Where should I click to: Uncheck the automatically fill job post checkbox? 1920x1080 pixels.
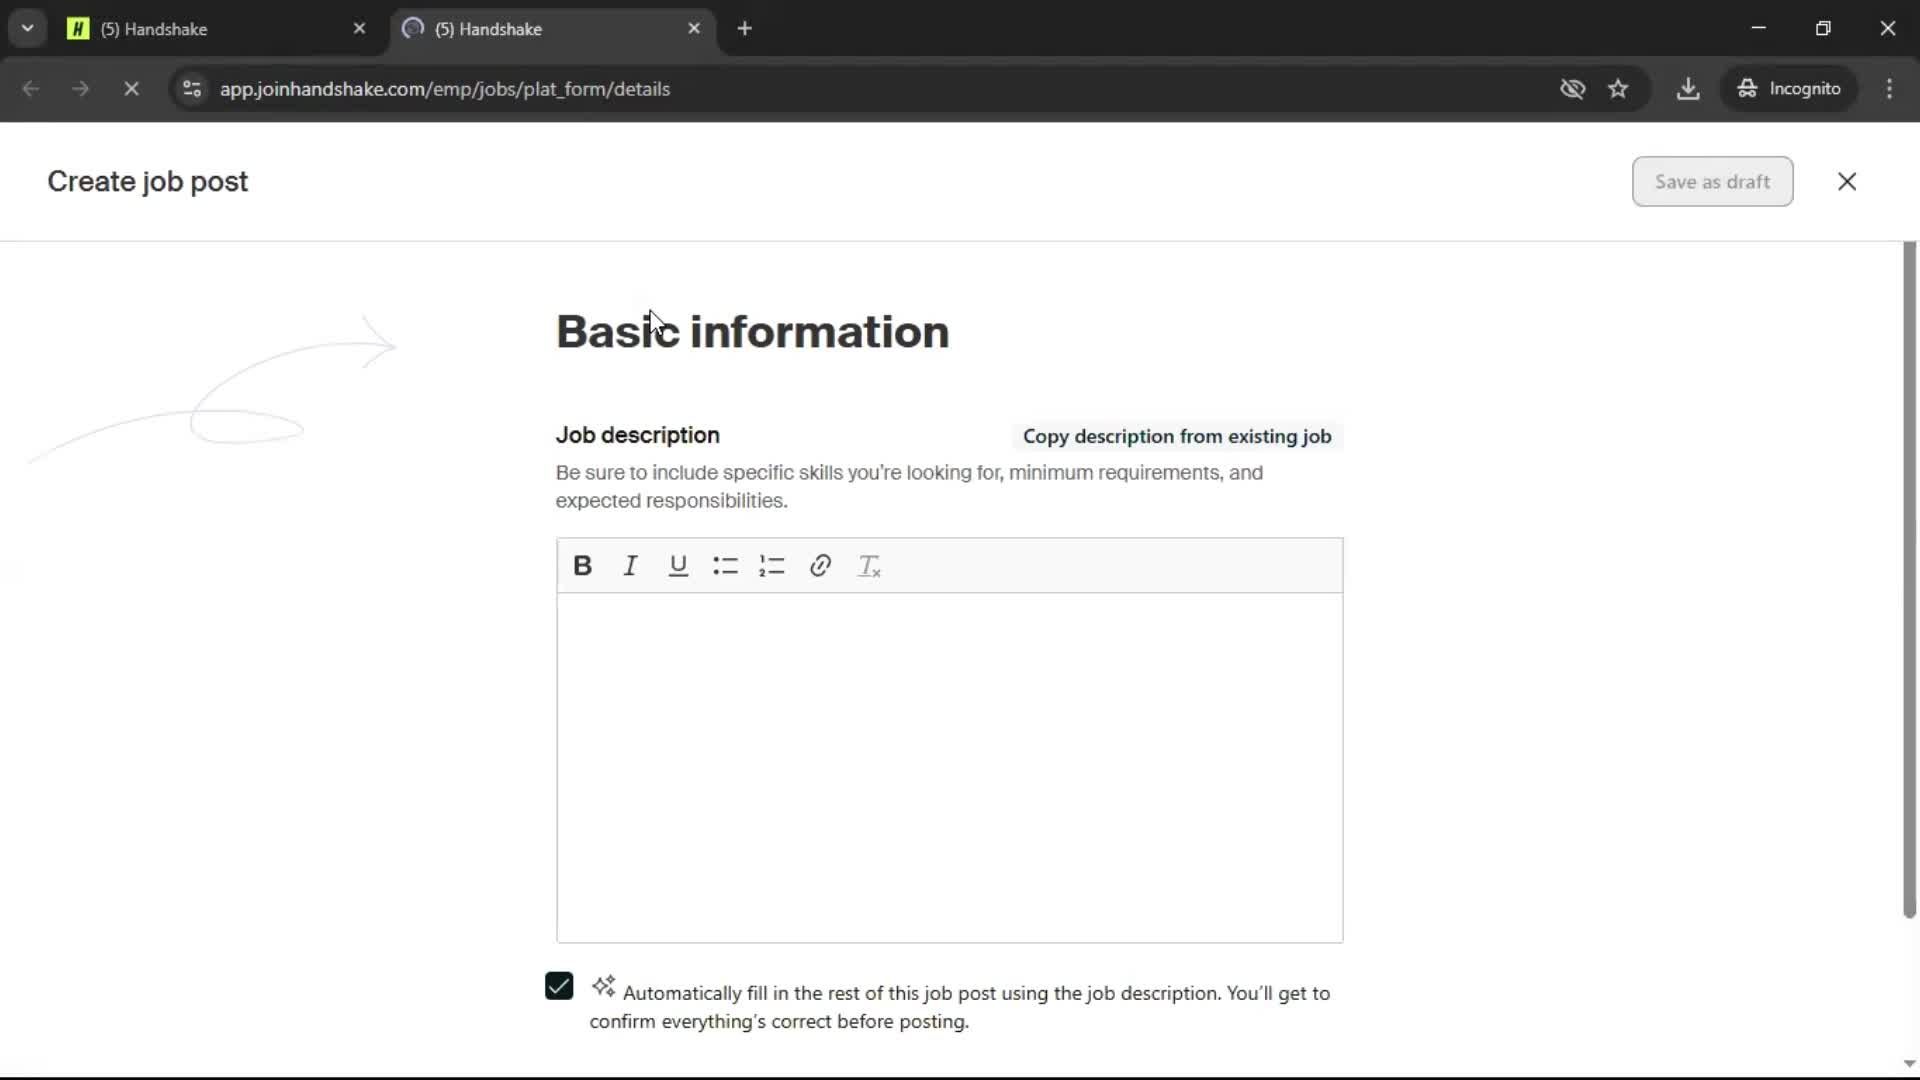click(559, 986)
